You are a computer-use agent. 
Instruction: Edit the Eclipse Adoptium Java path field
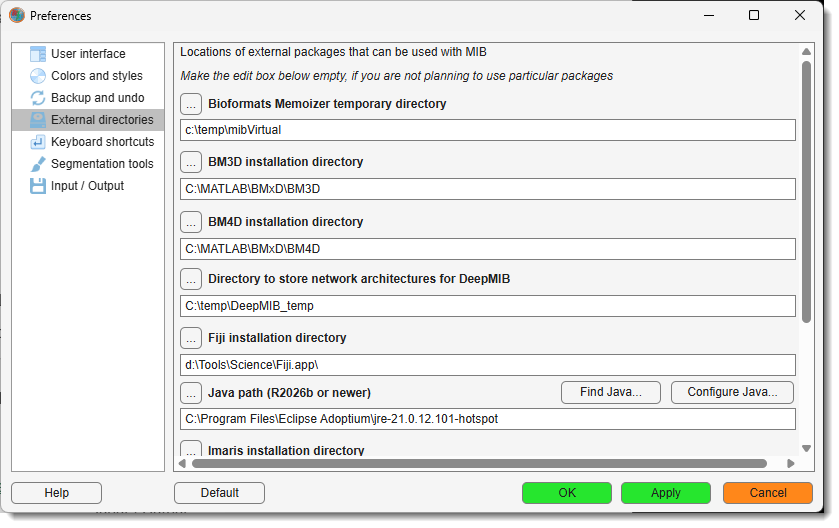[x=487, y=419]
